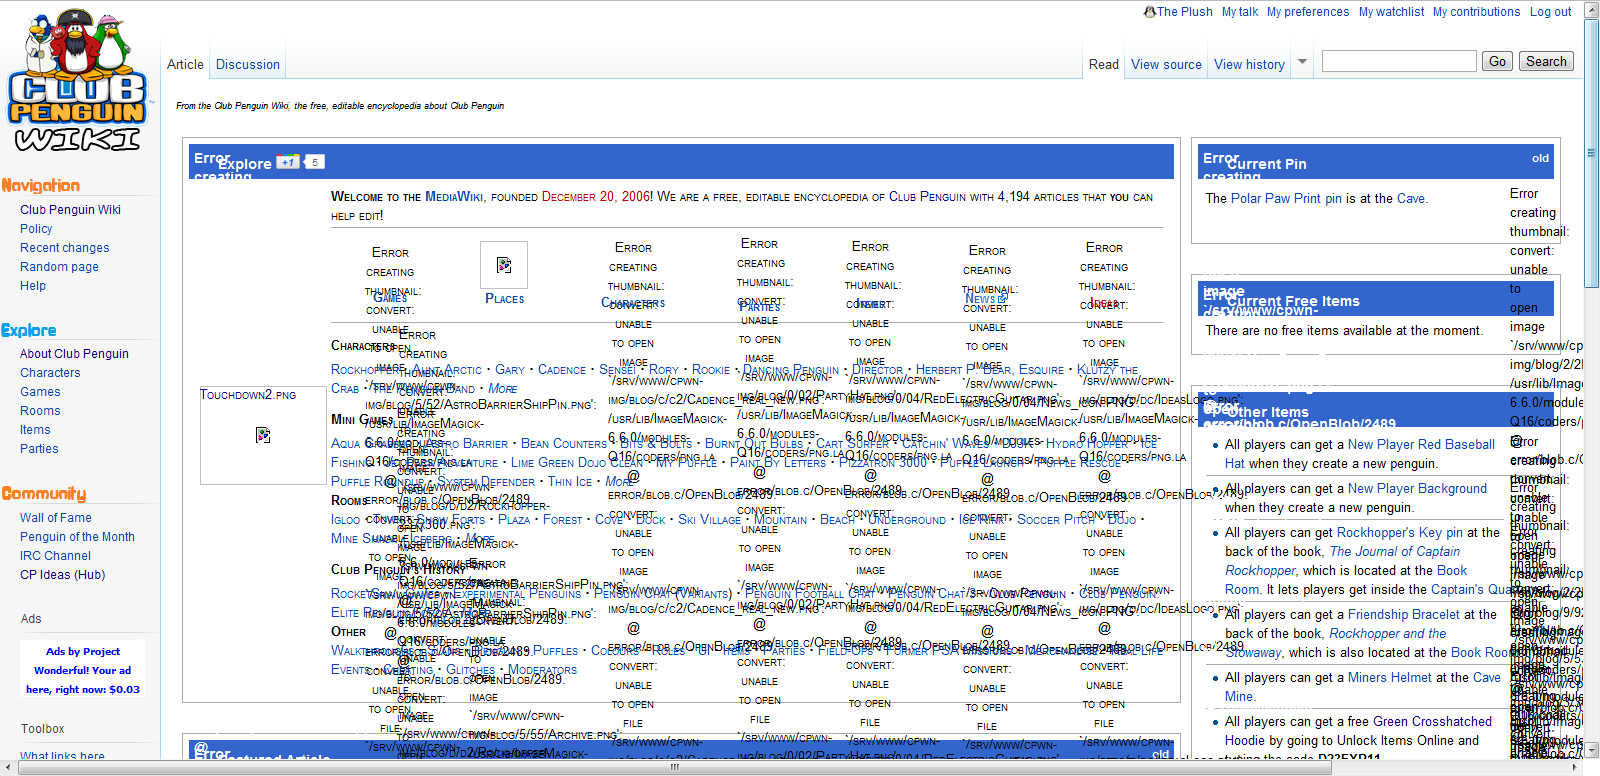Open My preferences
The image size is (1600, 776).
(x=1308, y=12)
